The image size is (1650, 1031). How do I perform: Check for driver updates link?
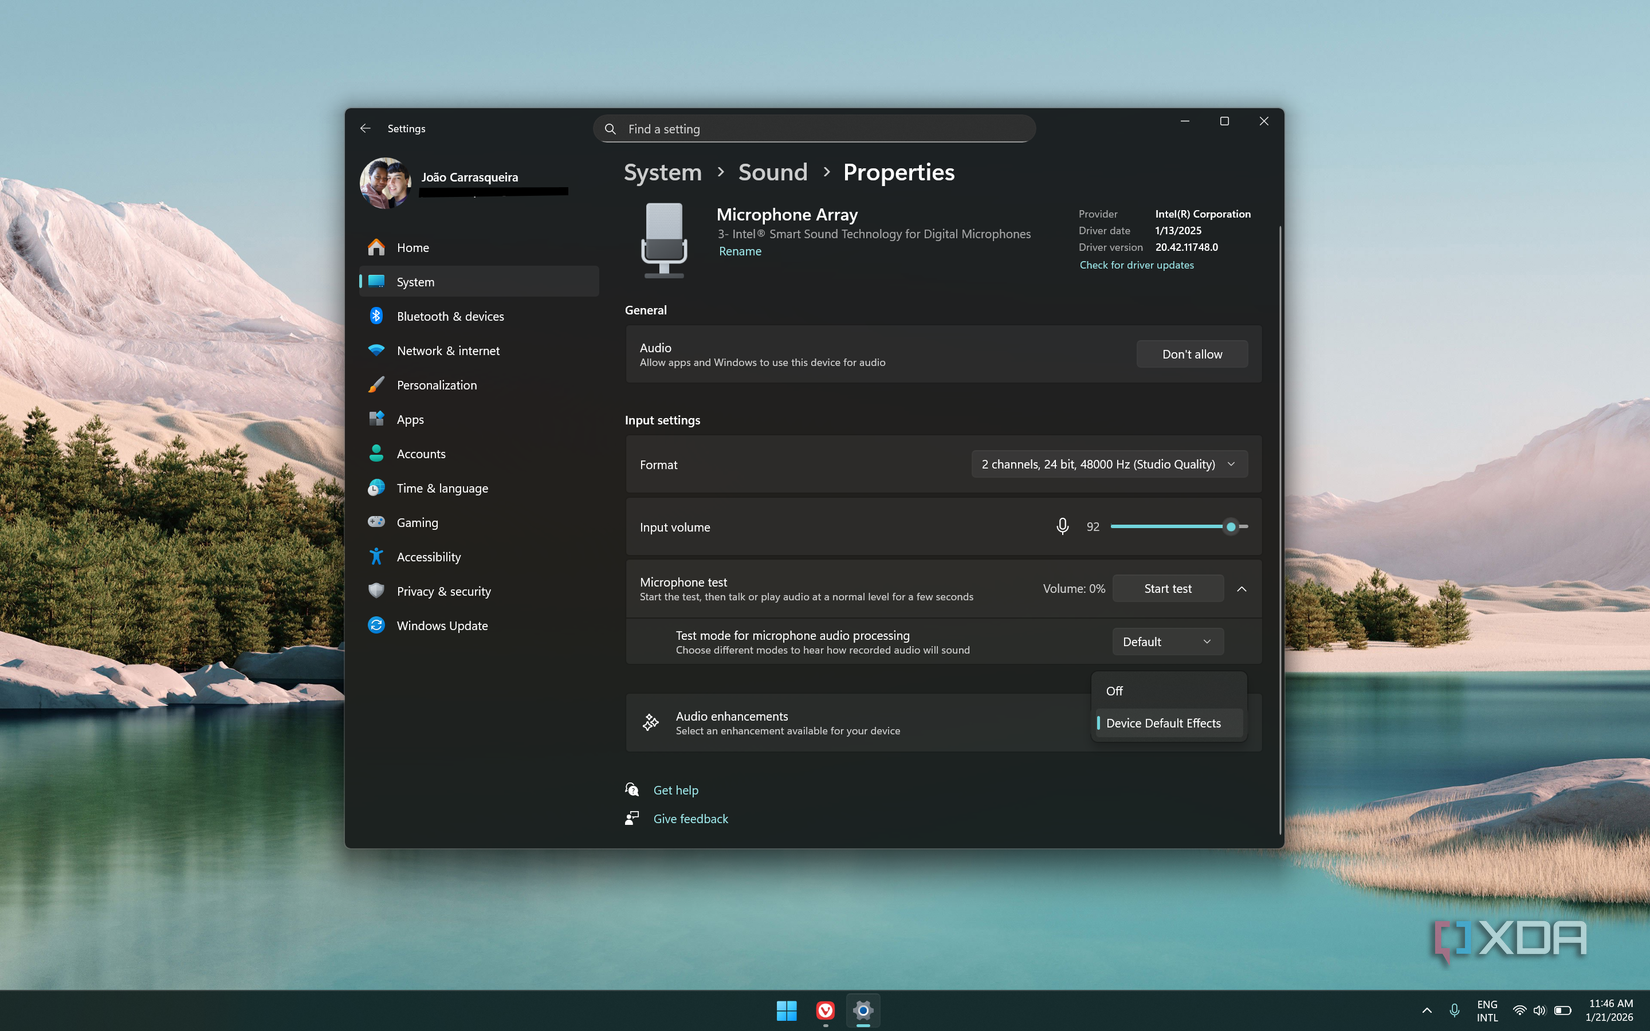pyautogui.click(x=1136, y=265)
